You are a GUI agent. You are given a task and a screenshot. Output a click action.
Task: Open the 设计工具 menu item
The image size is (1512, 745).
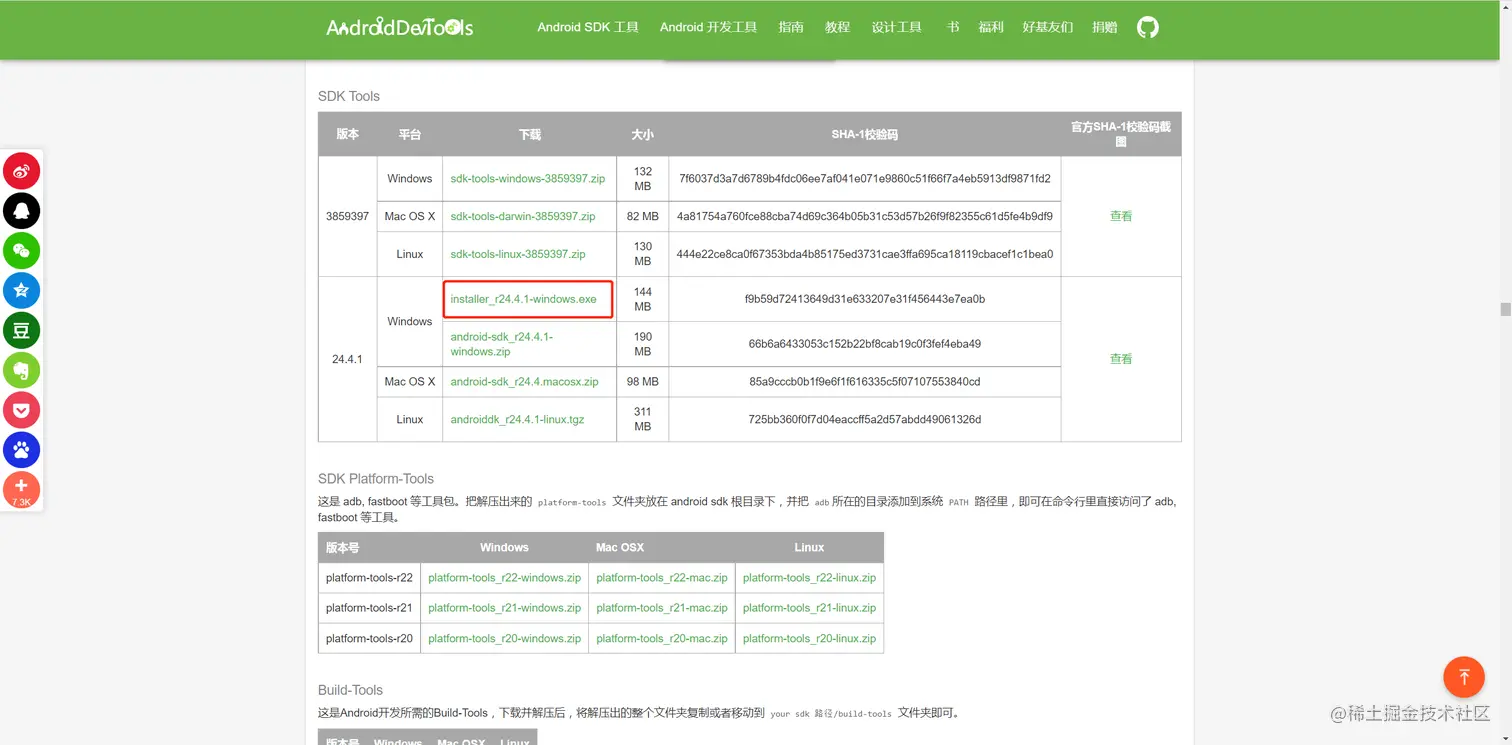click(x=897, y=27)
